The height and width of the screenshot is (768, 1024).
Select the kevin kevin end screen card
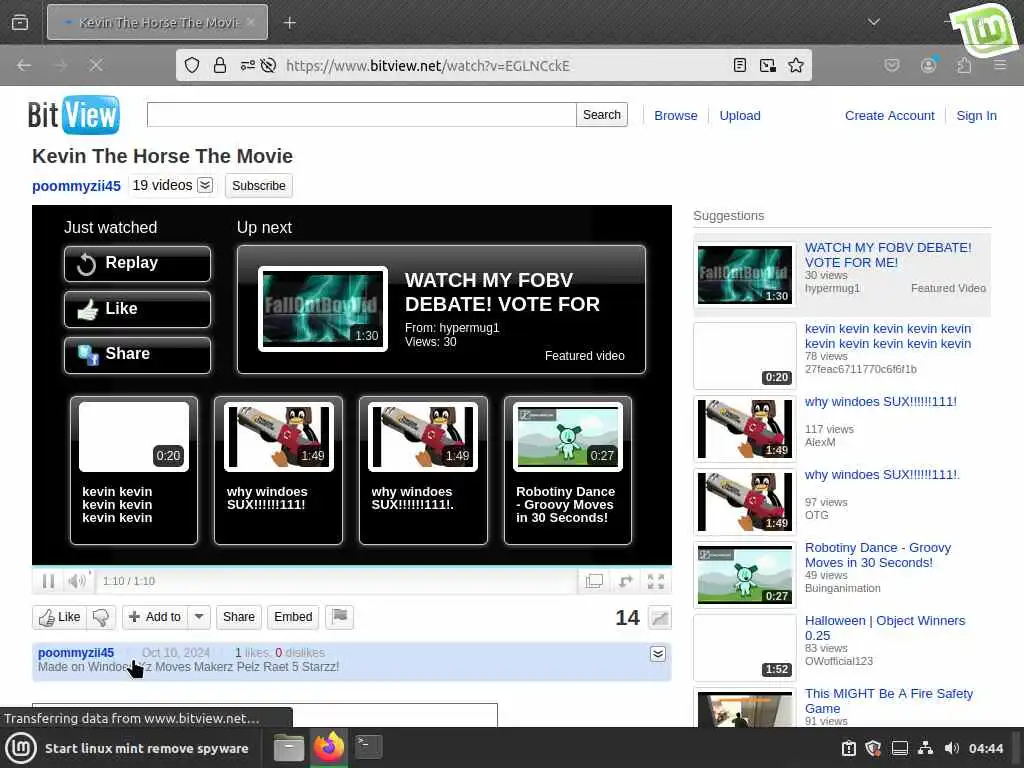134,470
